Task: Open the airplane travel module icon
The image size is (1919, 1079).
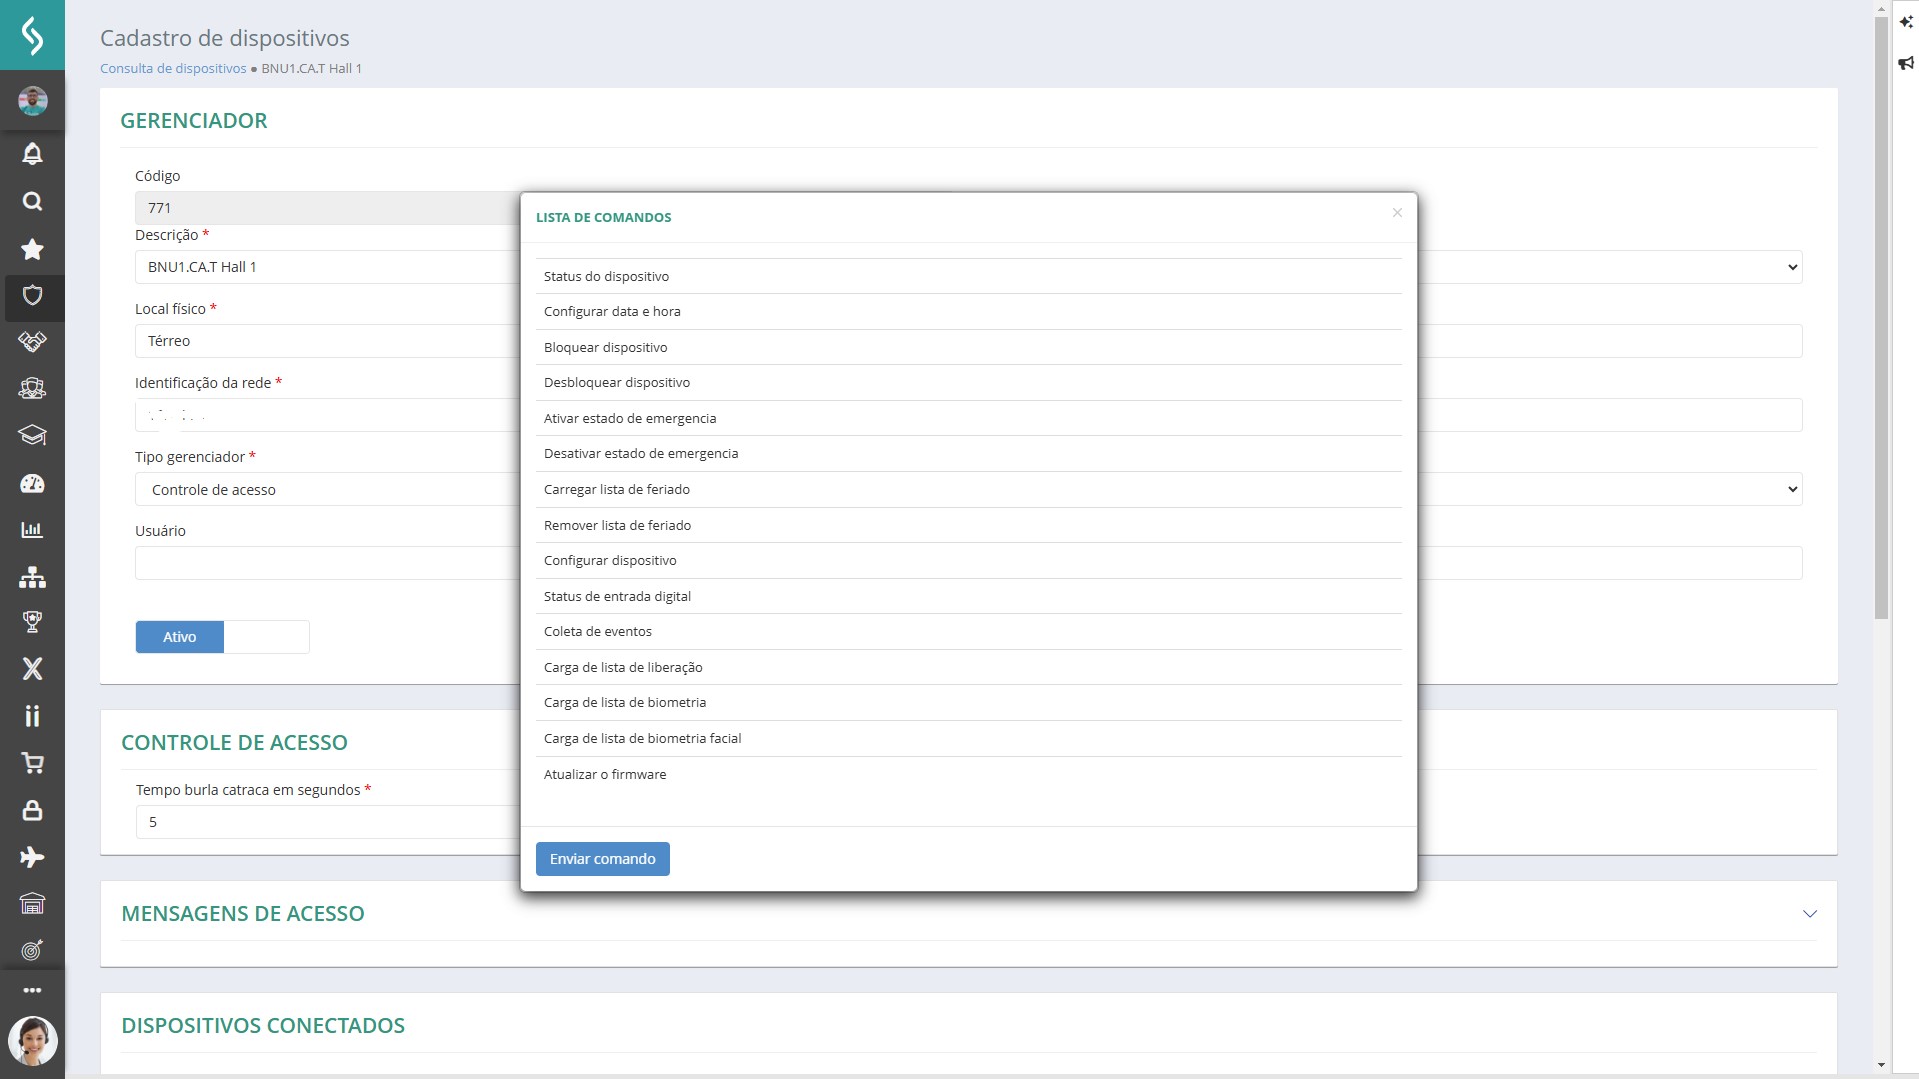Action: pos(32,857)
